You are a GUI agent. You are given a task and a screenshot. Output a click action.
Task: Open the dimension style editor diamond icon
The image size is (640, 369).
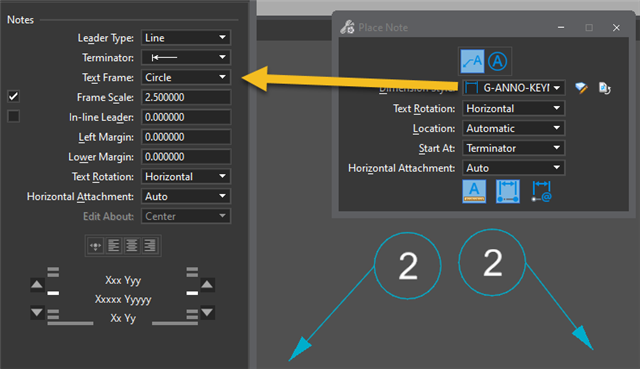point(581,88)
